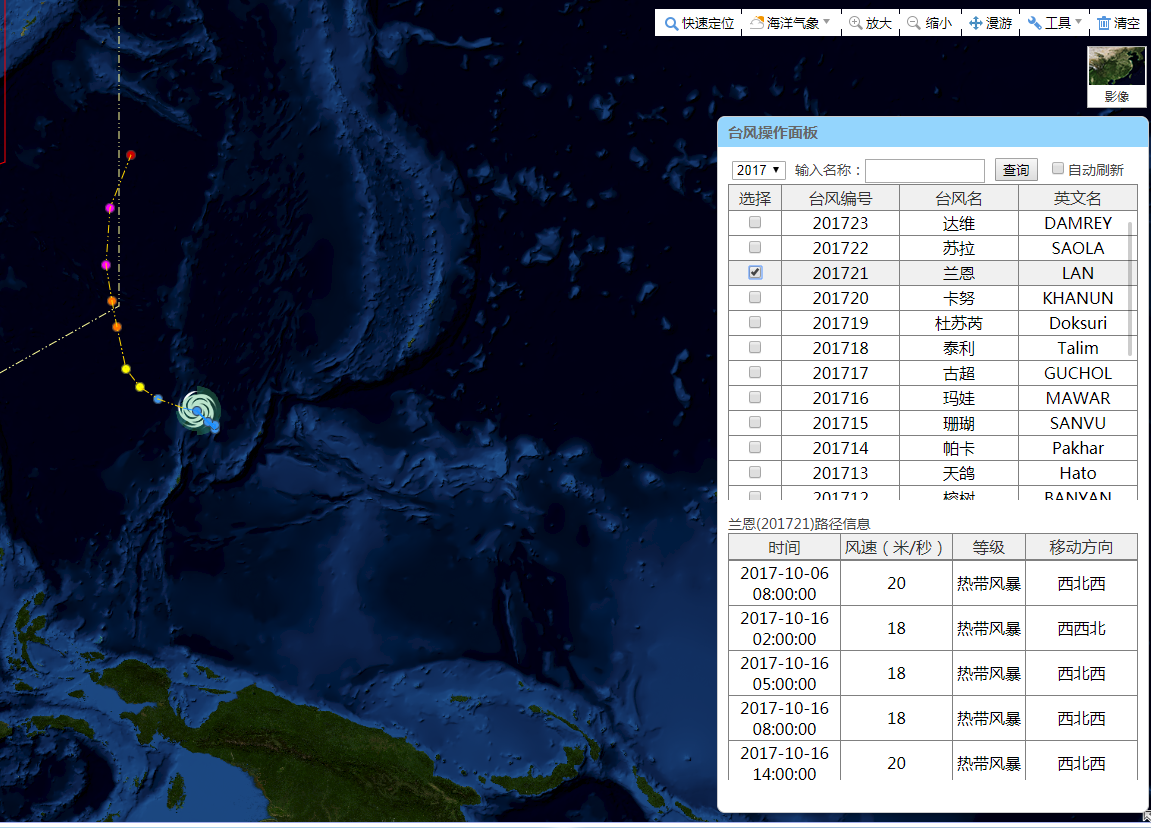1151x828 pixels.
Task: Click the 风速（米/秒）column header
Action: click(x=896, y=547)
